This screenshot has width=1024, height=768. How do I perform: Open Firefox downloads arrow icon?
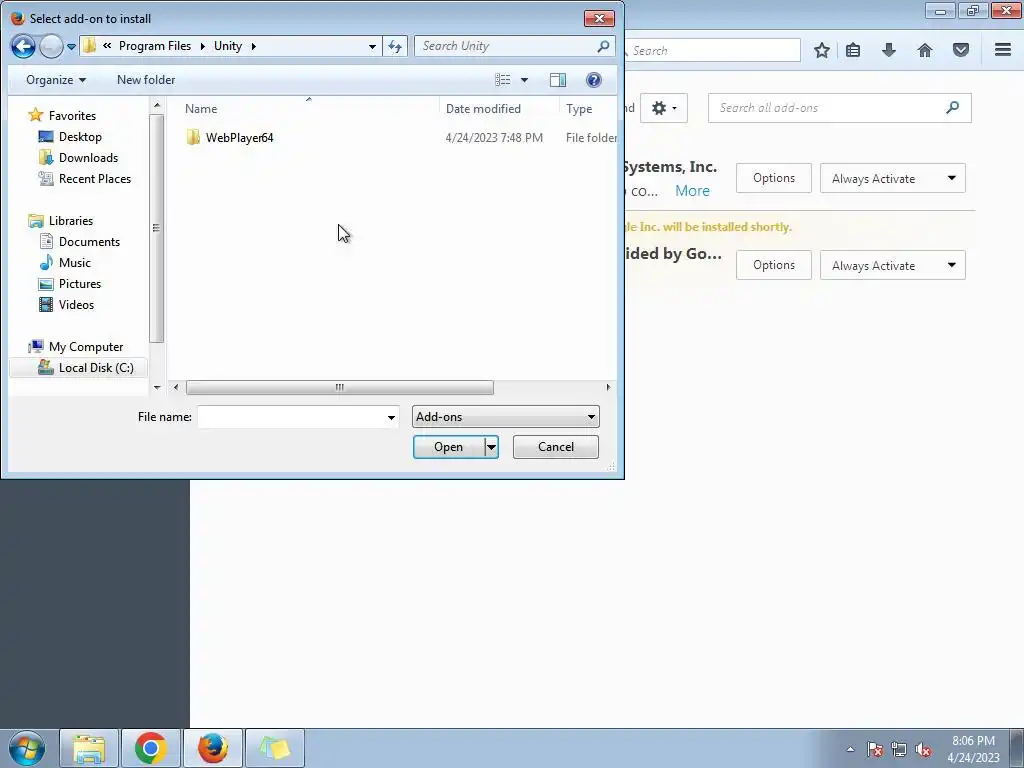[x=889, y=50]
